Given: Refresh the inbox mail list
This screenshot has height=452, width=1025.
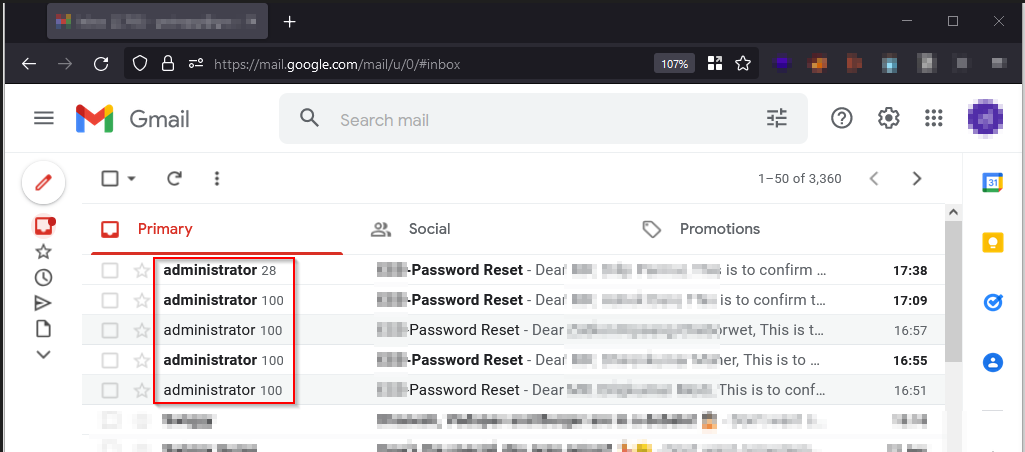Looking at the screenshot, I should (174, 179).
